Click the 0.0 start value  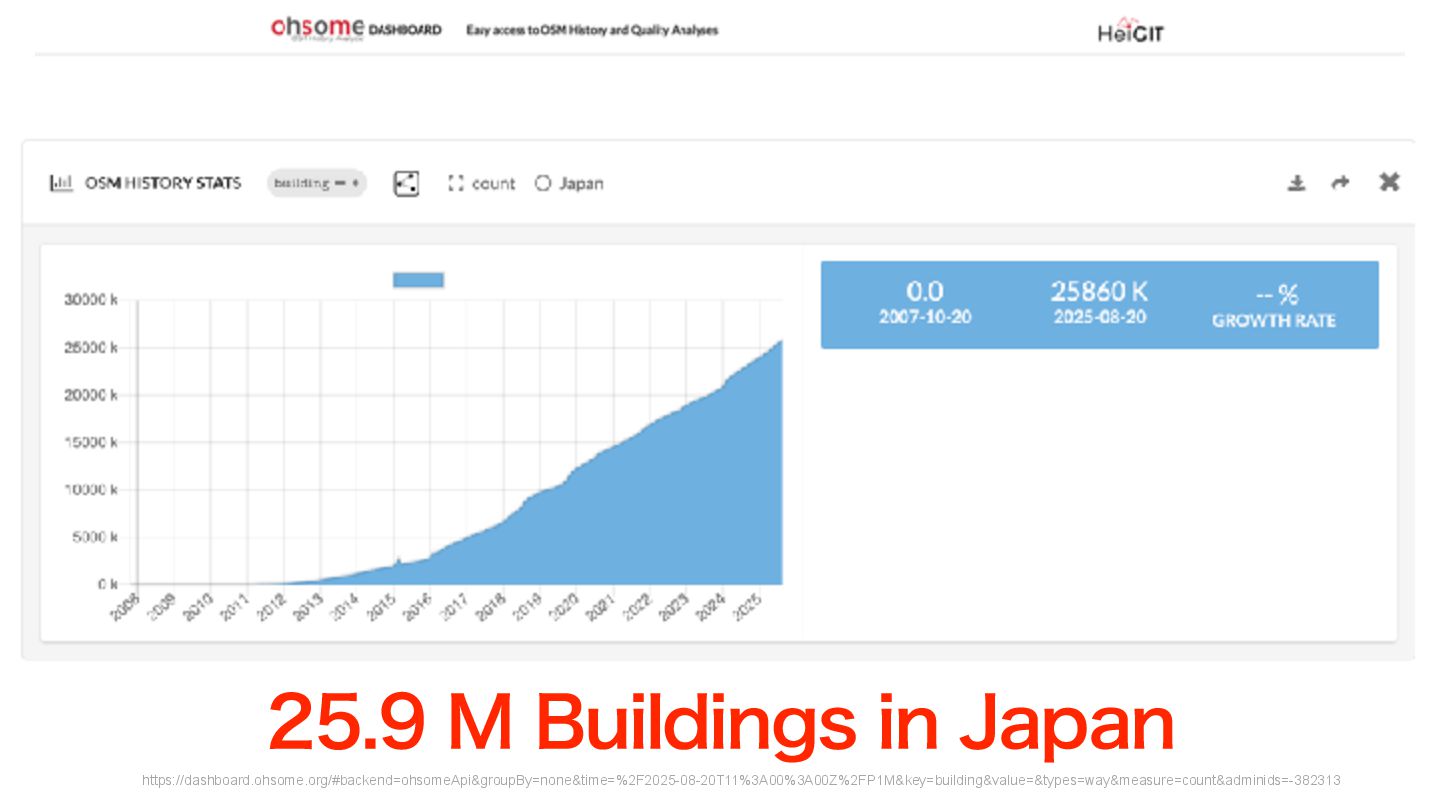[924, 291]
